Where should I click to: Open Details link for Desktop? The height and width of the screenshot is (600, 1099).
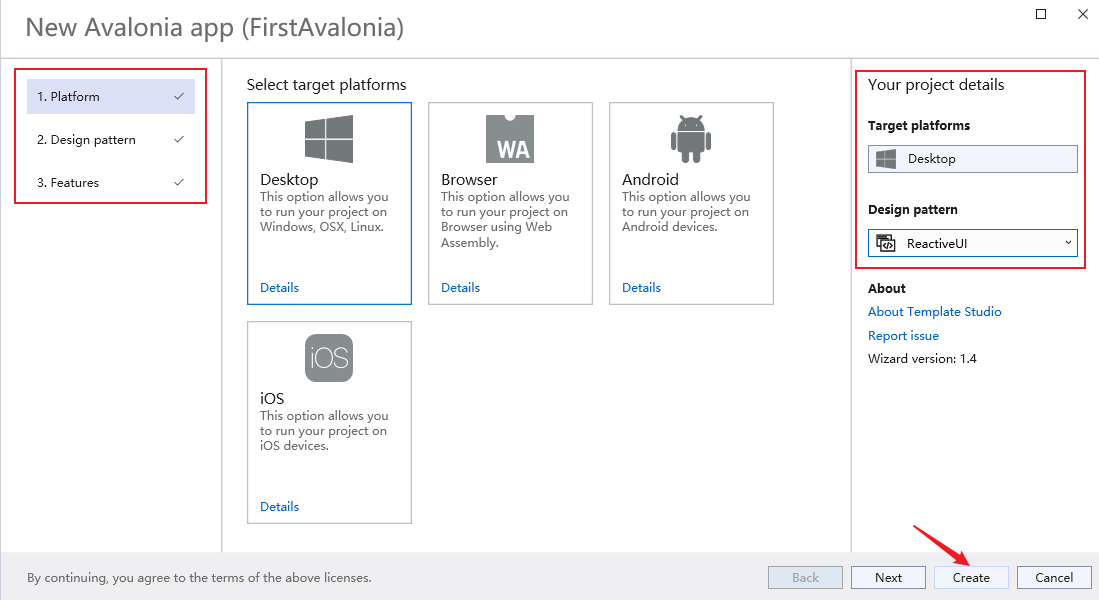[279, 287]
